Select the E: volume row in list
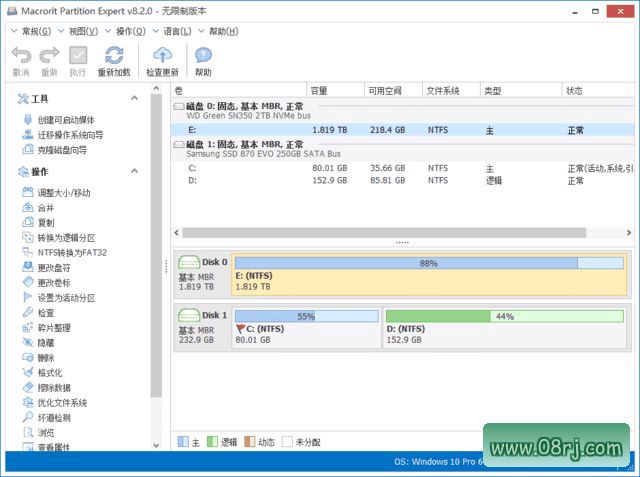Viewport: 640px width, 477px height. [x=402, y=130]
